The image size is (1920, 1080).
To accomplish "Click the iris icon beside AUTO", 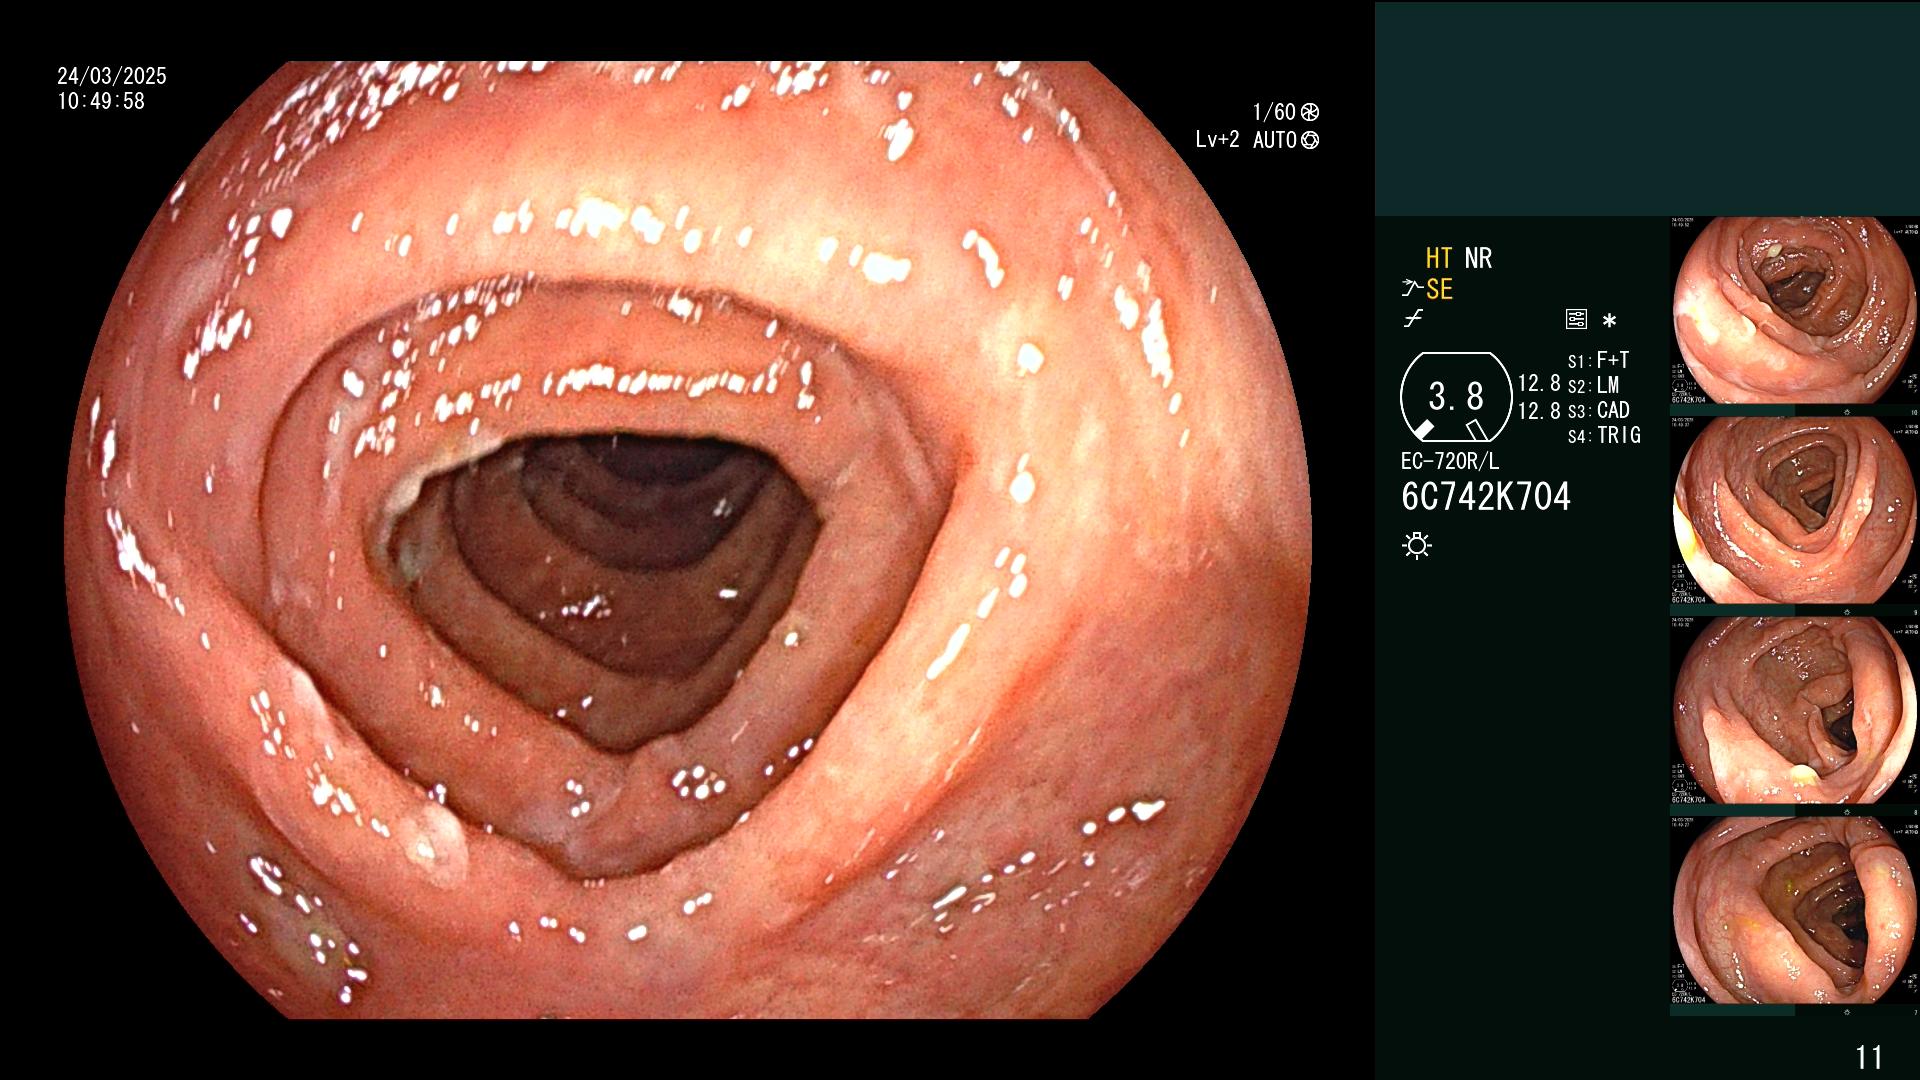I will [x=1310, y=140].
